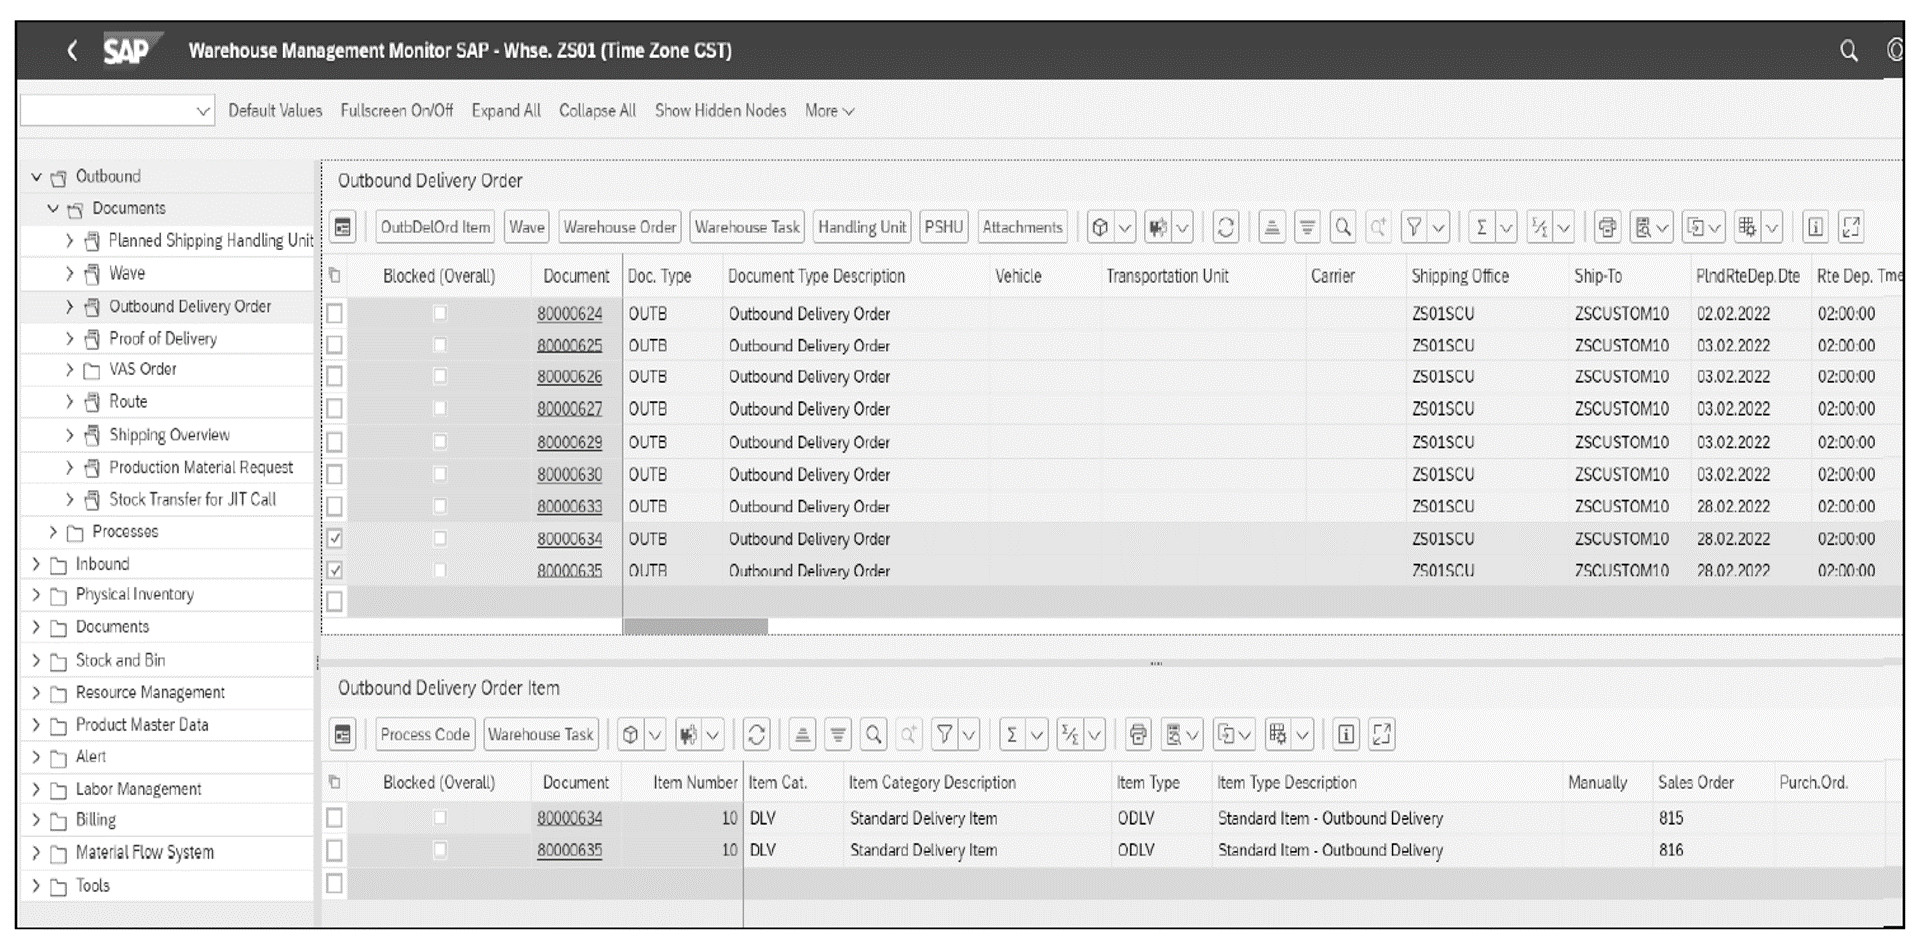Expand the Wave tree node
1923x947 pixels.
[68, 272]
